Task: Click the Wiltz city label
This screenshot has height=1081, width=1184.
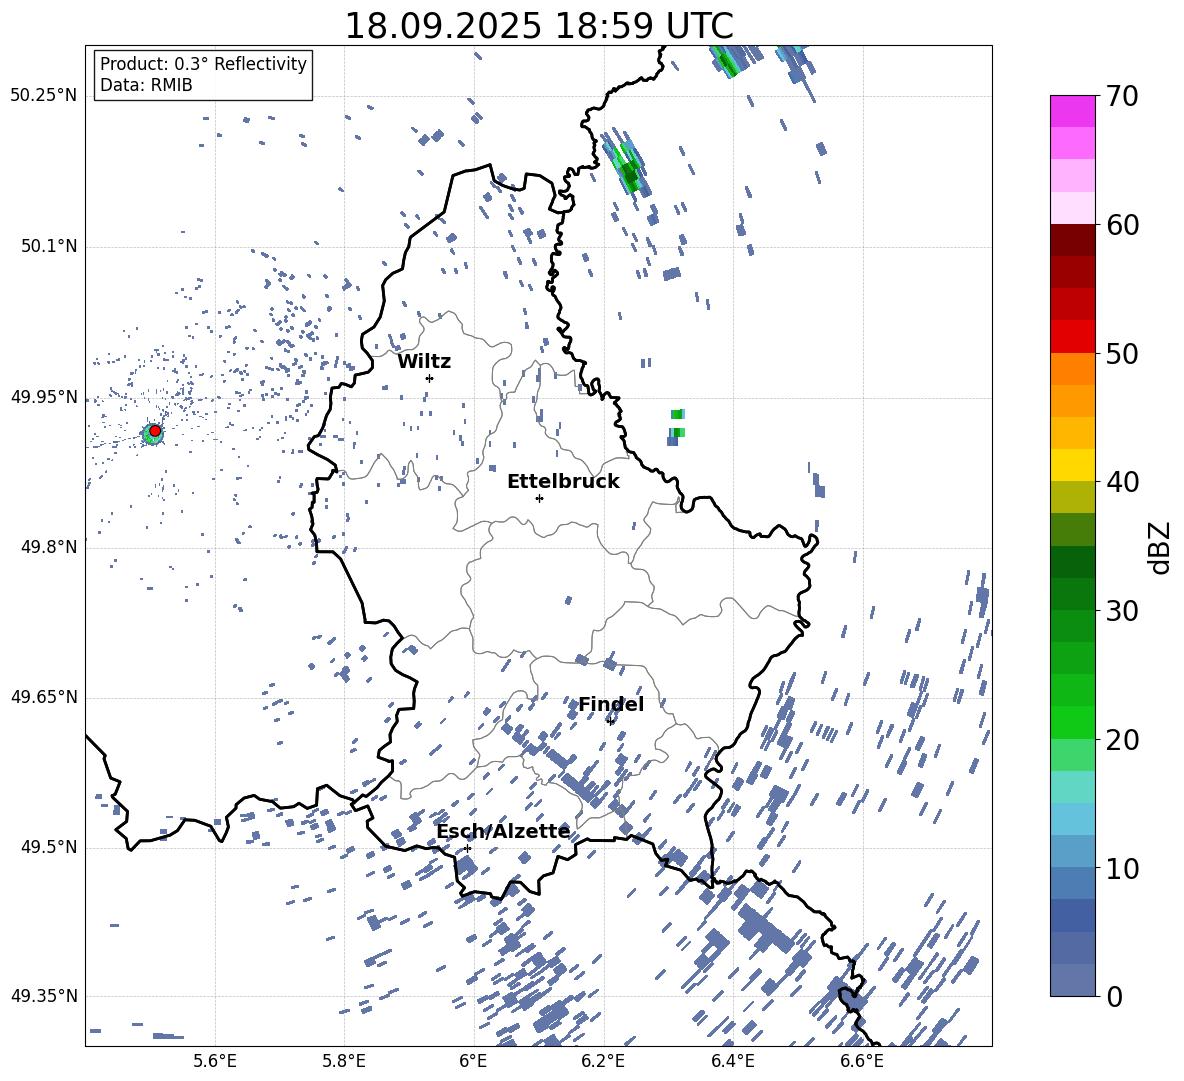Action: click(424, 362)
